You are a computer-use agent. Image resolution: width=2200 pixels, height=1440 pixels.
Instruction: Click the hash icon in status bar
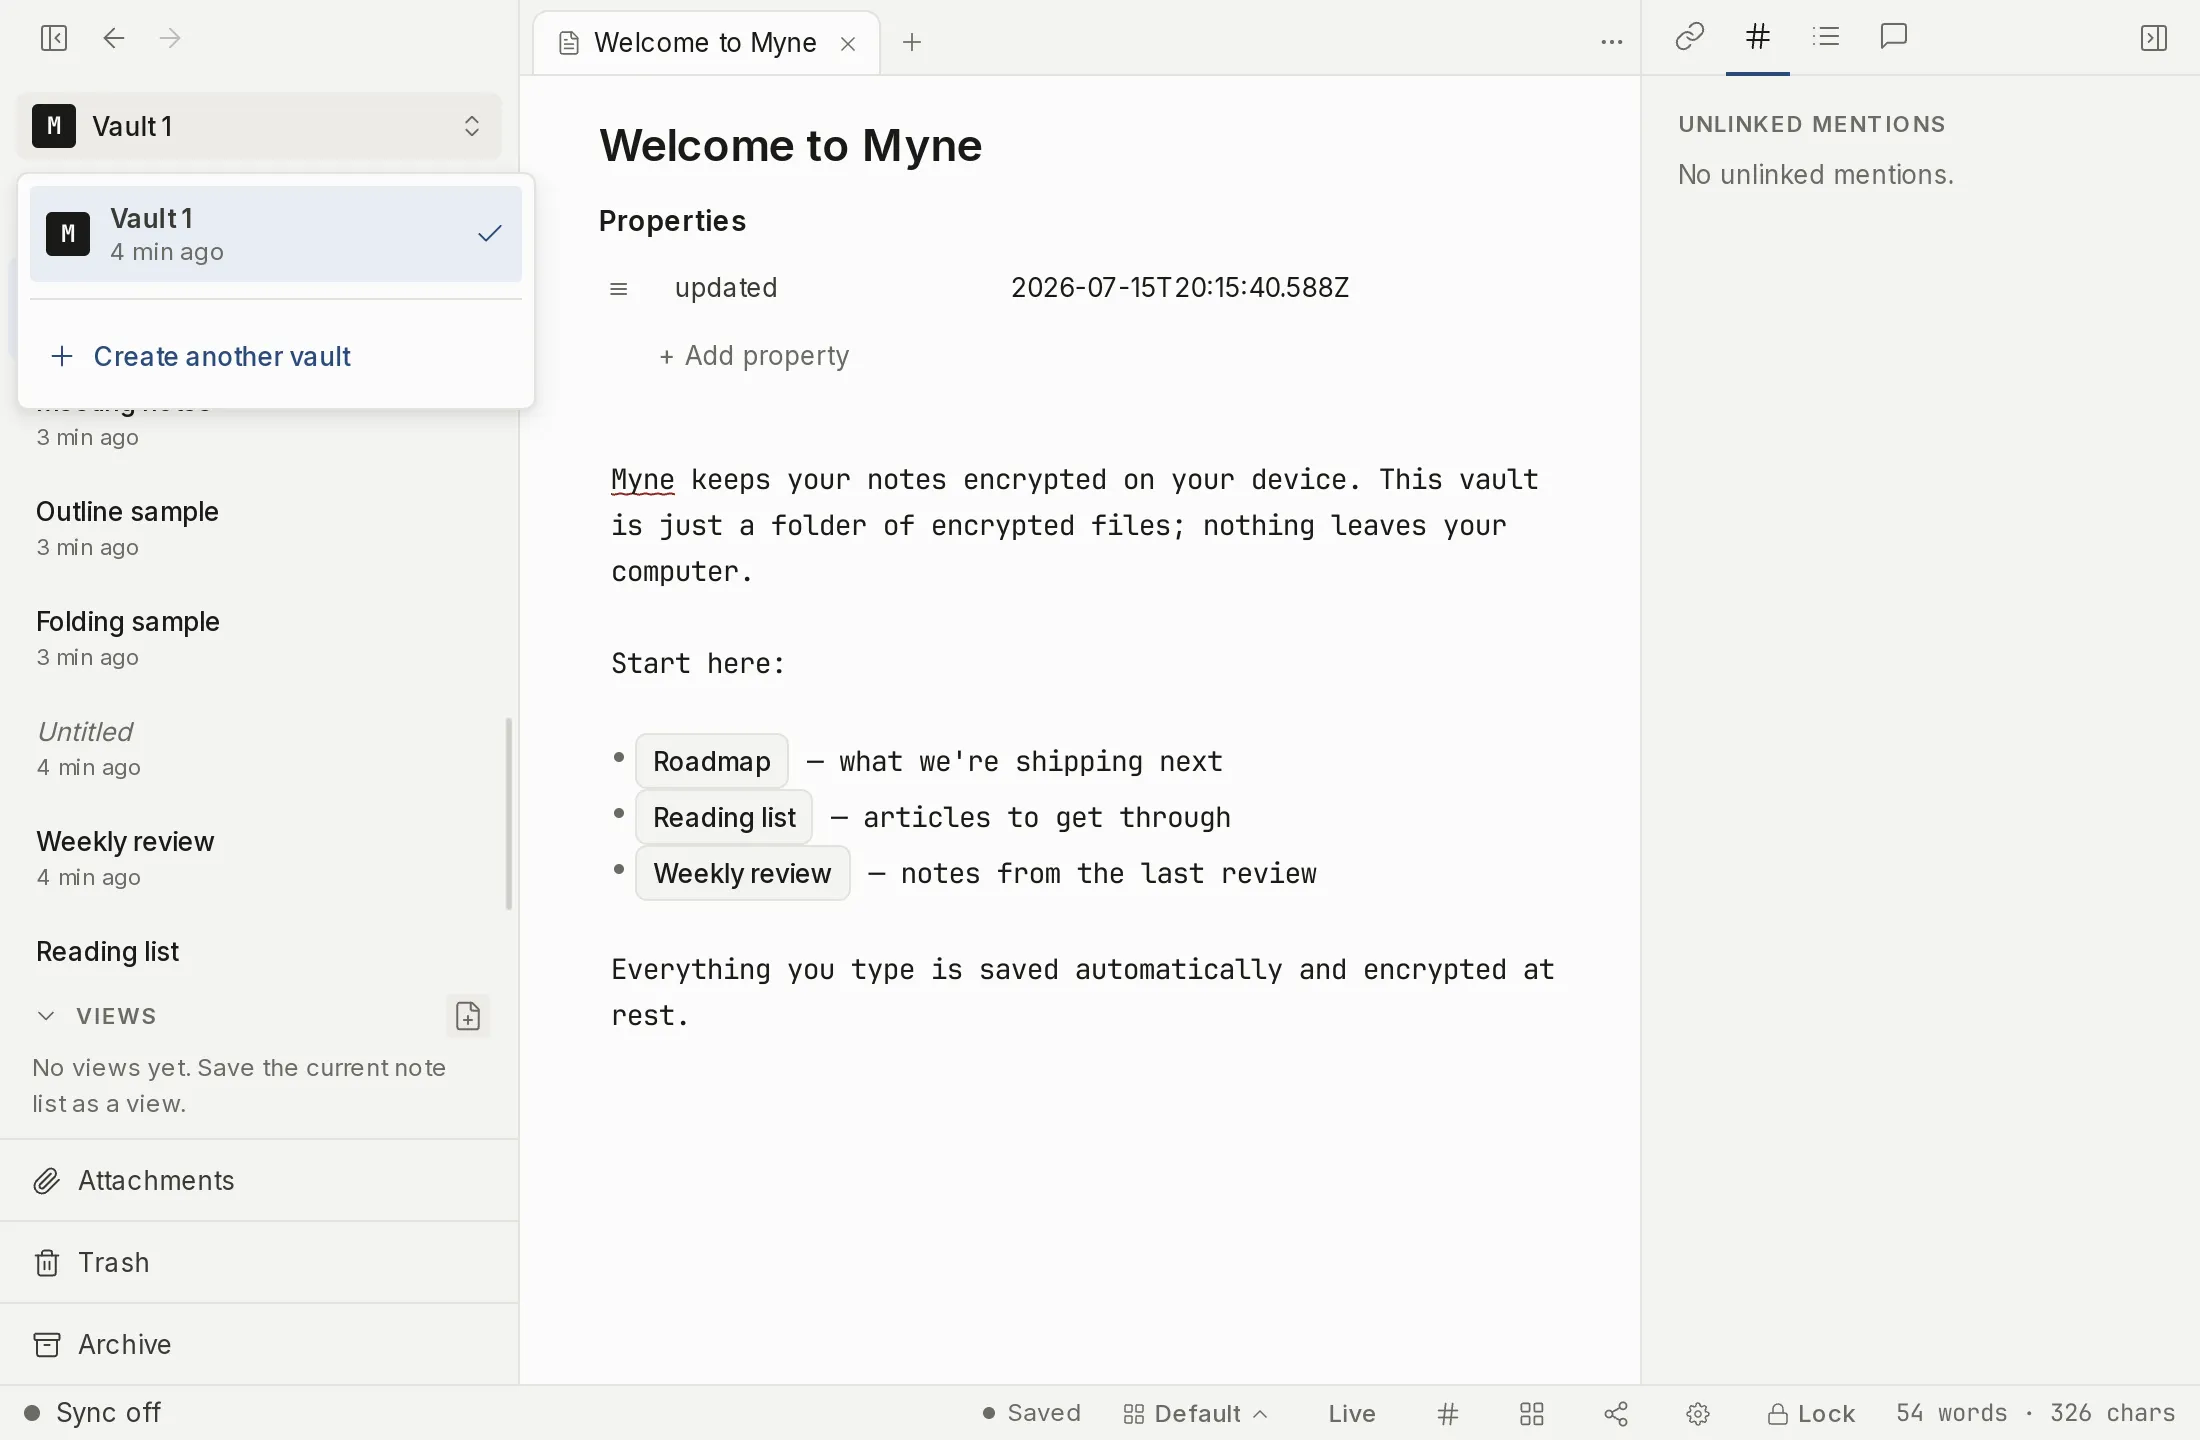1448,1414
